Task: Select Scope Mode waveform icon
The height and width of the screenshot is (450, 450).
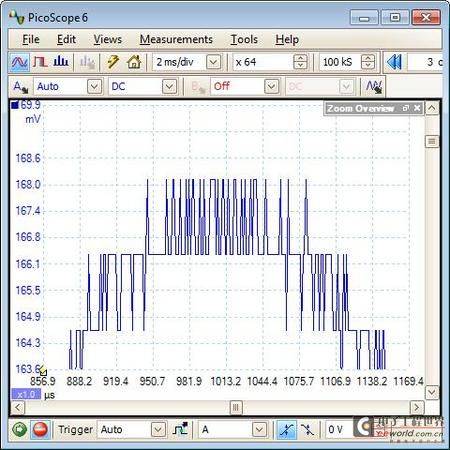Action: [x=19, y=62]
